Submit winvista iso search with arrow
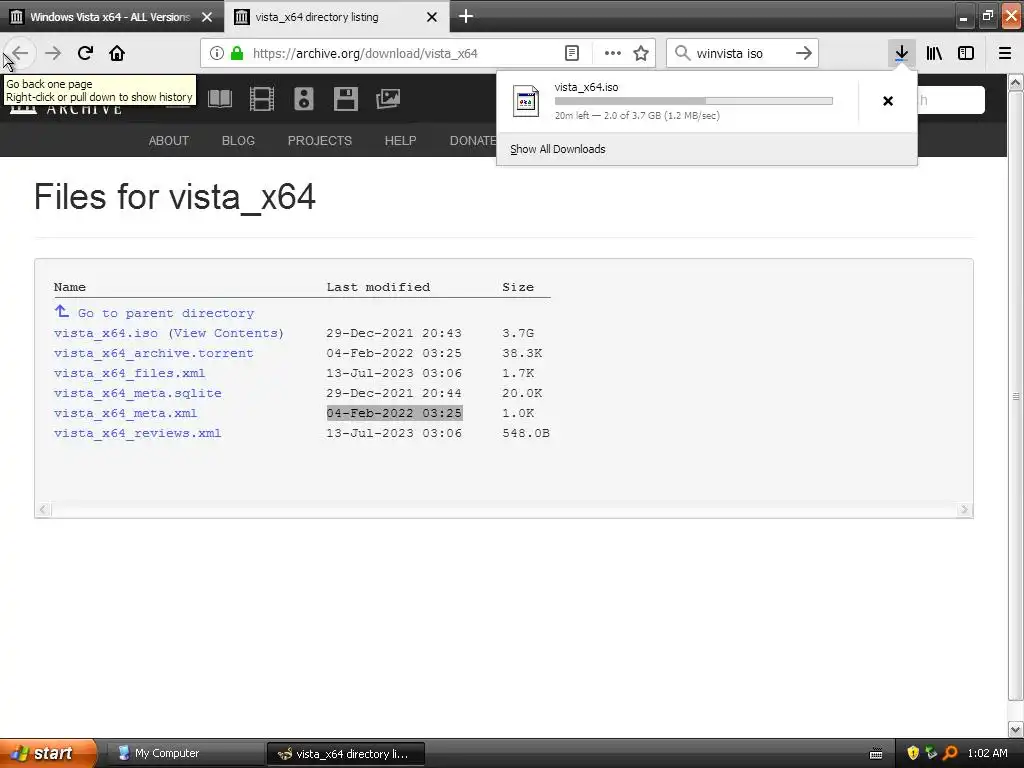1024x768 pixels. click(804, 53)
